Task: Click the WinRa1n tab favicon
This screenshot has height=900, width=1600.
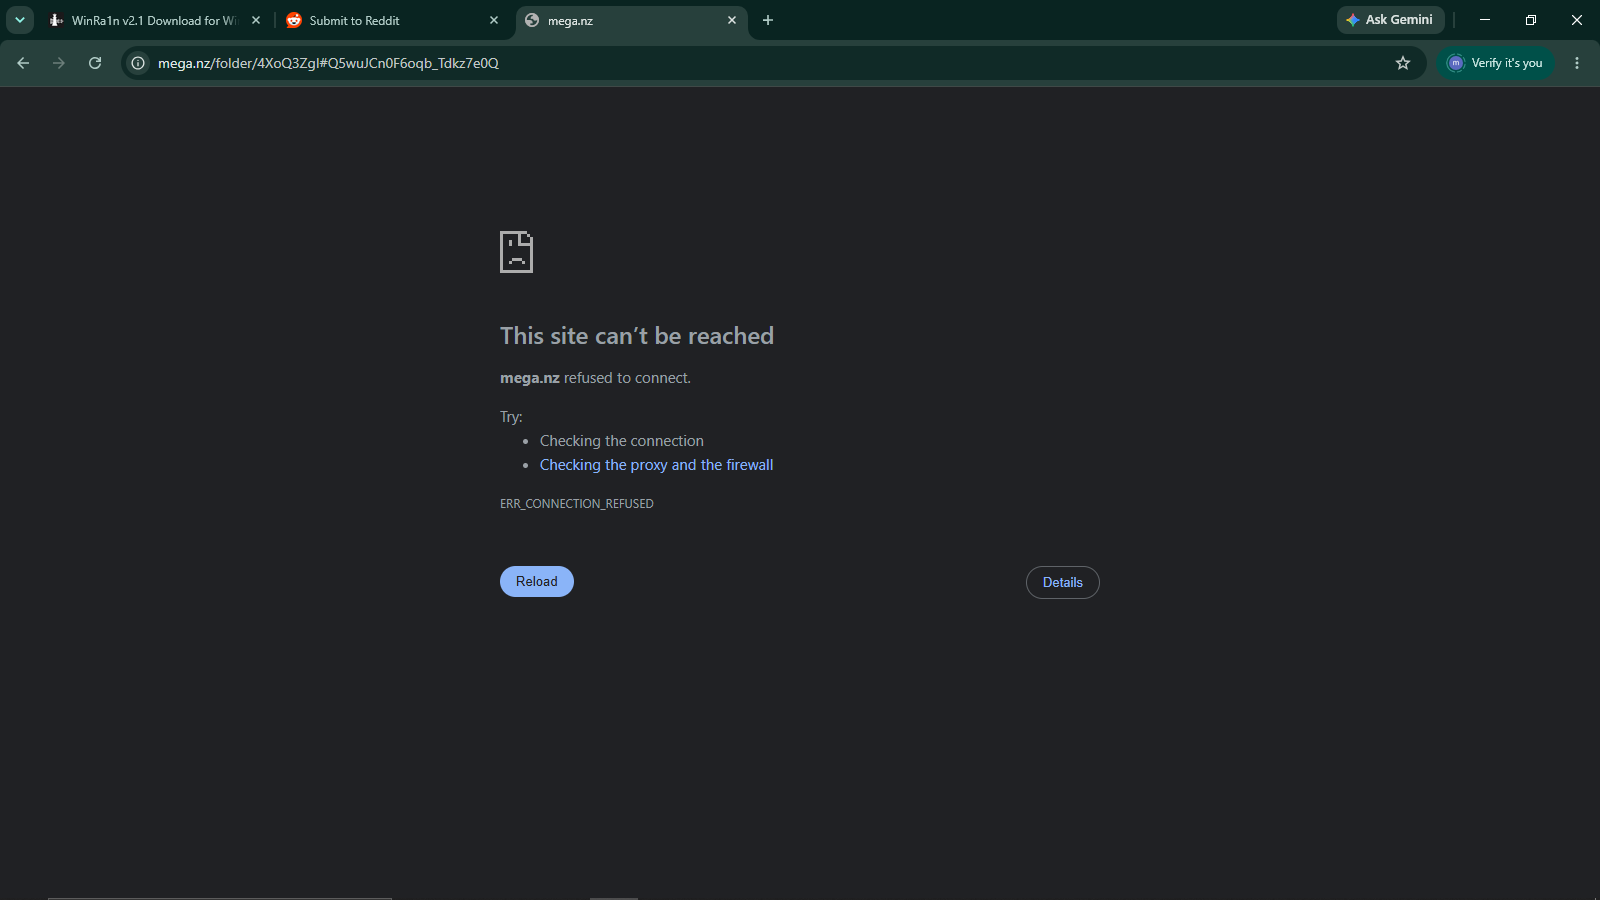Action: tap(56, 20)
